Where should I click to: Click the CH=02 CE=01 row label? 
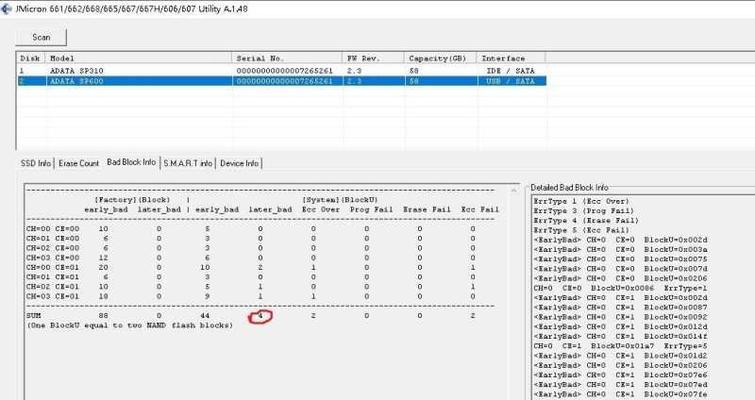click(53, 286)
